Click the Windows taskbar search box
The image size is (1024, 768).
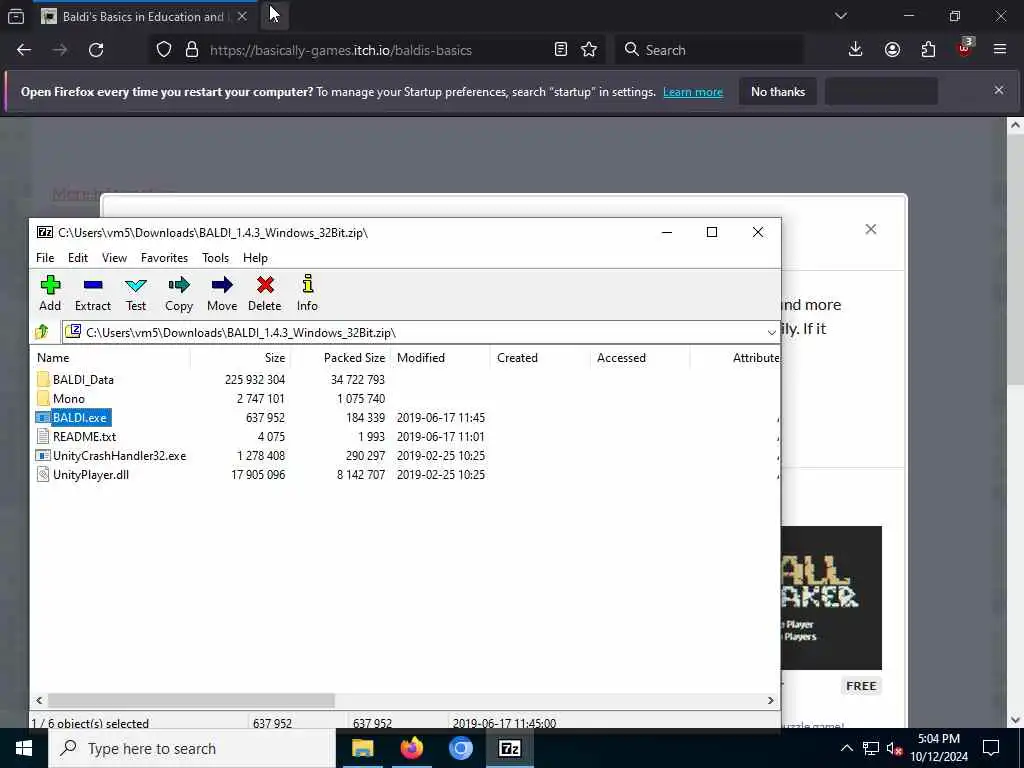[x=191, y=748]
